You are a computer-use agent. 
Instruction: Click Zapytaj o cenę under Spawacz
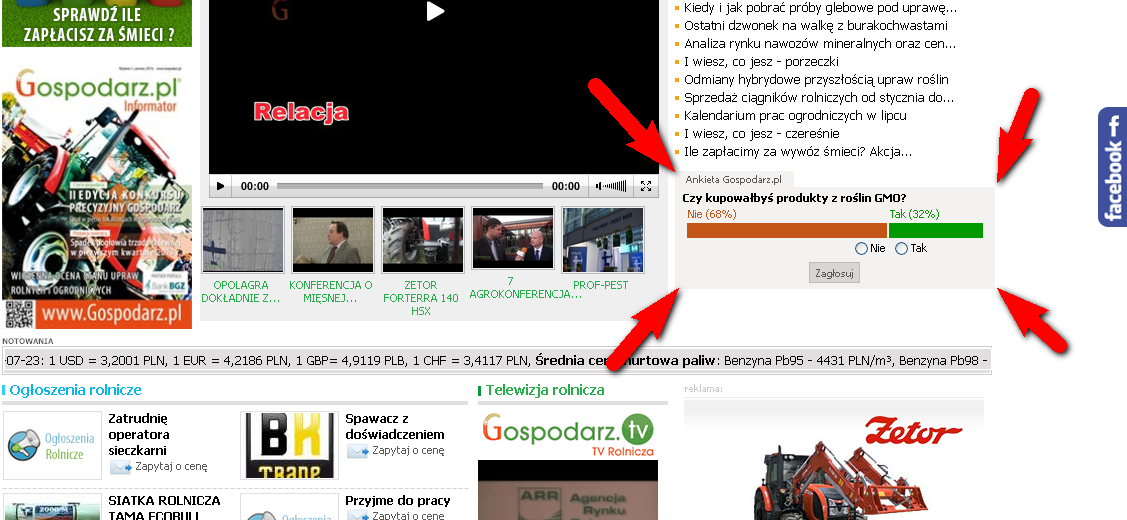pos(408,450)
